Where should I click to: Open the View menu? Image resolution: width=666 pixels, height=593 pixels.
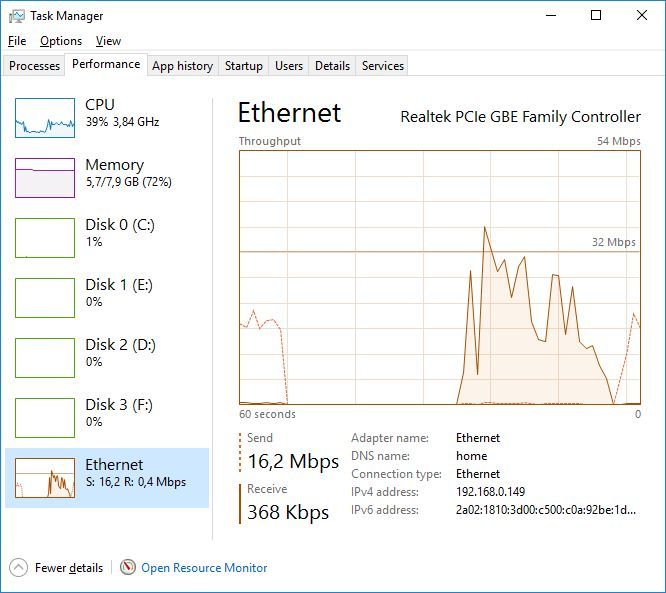point(108,41)
